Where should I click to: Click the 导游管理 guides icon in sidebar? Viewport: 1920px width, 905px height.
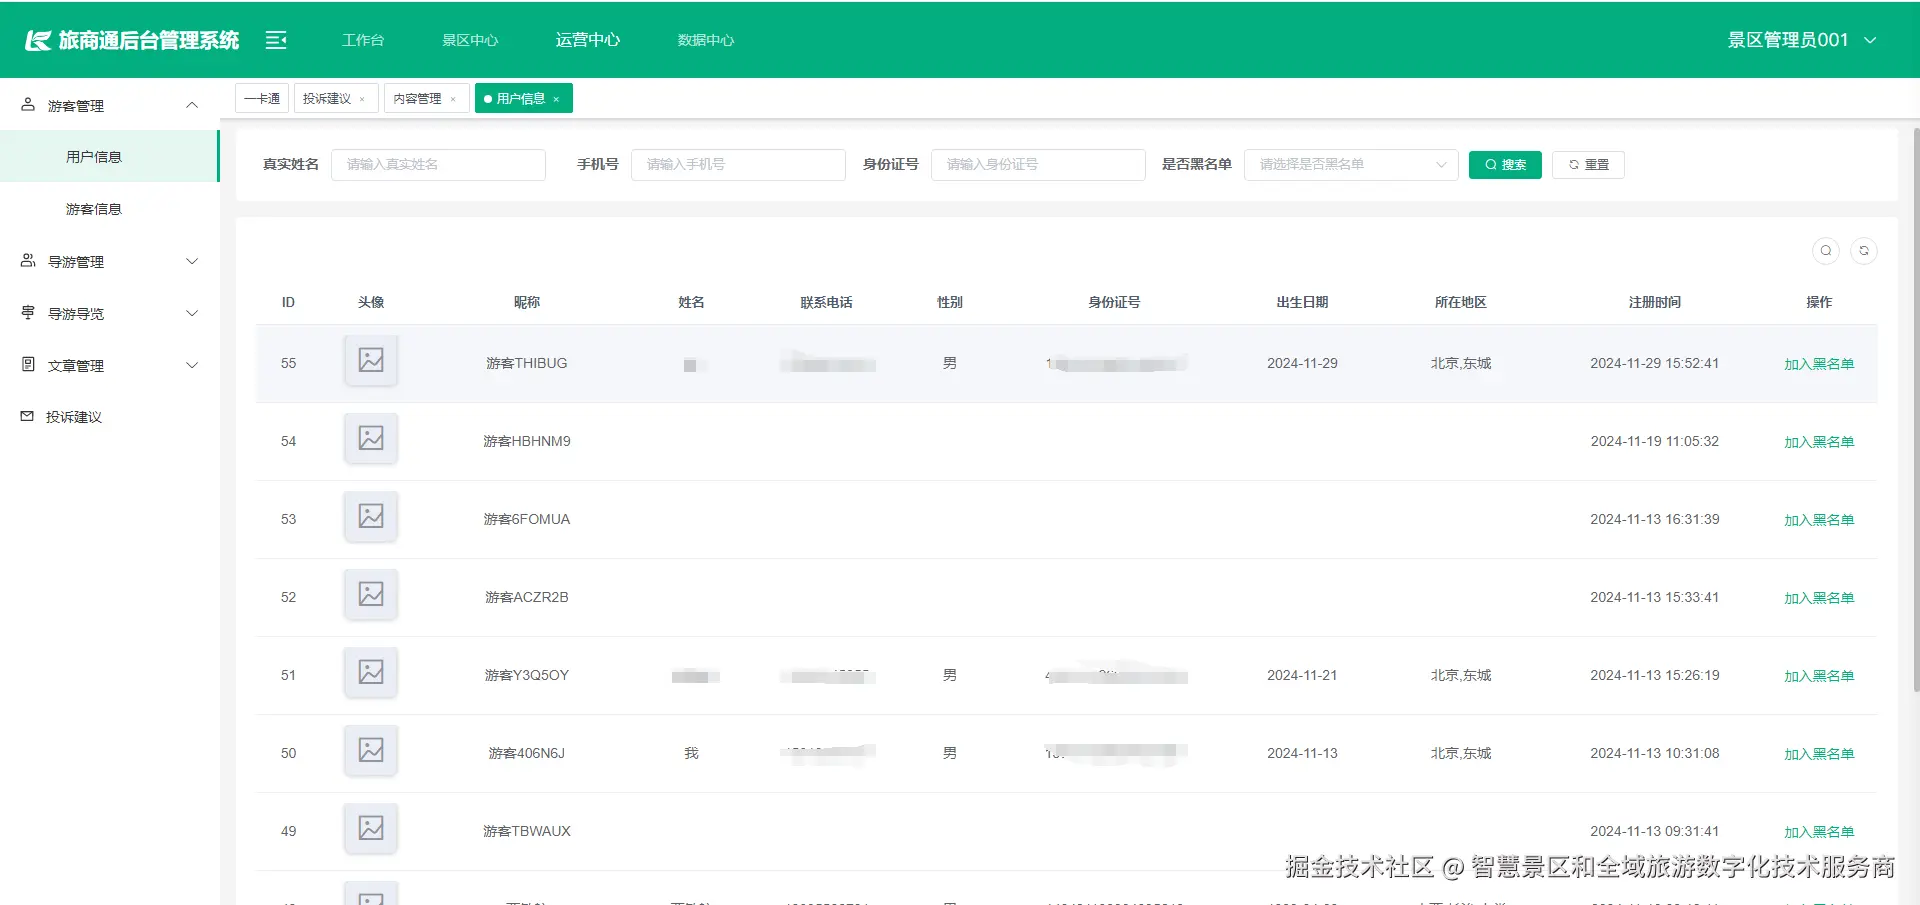point(26,260)
